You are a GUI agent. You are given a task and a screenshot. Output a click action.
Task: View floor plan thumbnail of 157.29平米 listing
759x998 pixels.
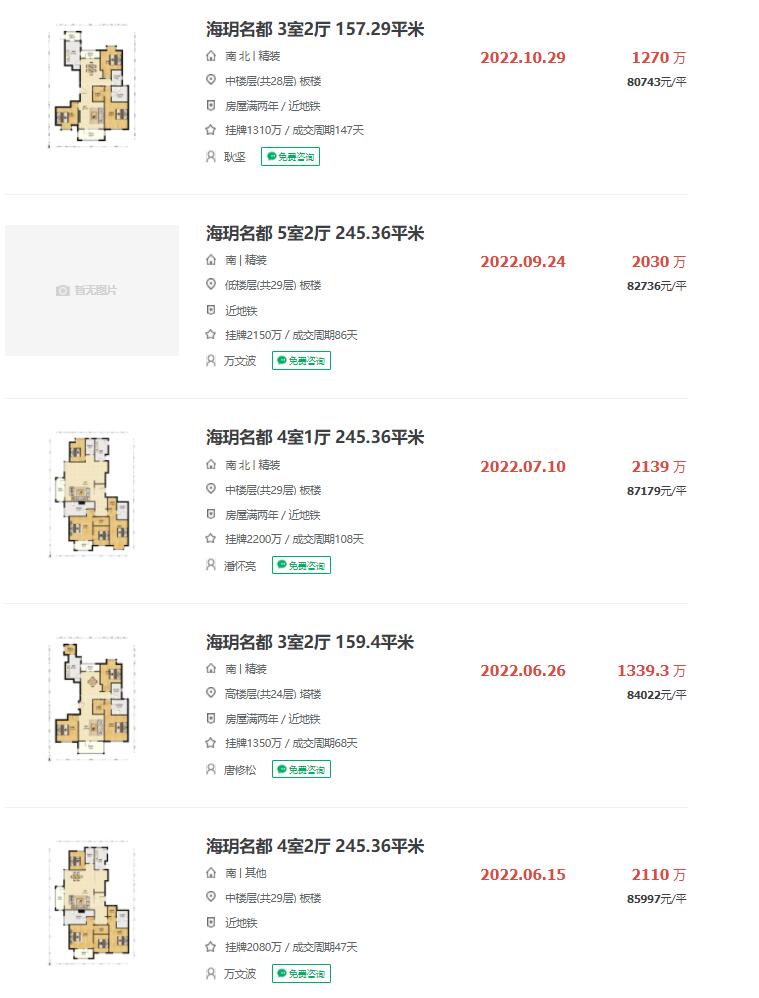pyautogui.click(x=92, y=86)
